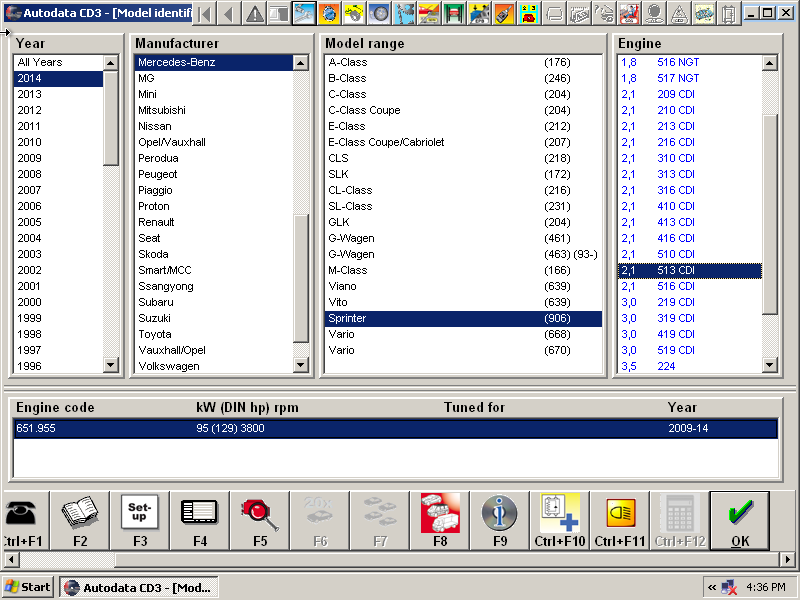Click the Manufacturer list scroll-down arrow
Screen dimensions: 800x600
click(301, 365)
